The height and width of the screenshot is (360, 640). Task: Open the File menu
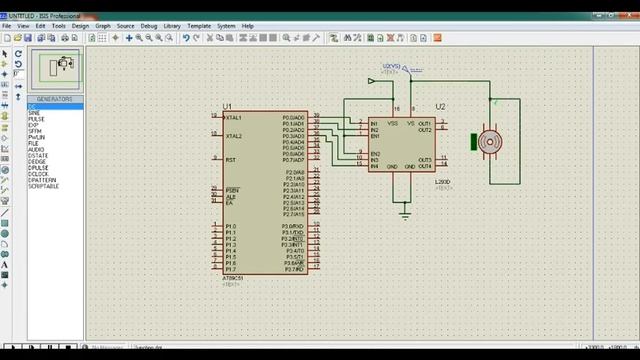pos(7,26)
